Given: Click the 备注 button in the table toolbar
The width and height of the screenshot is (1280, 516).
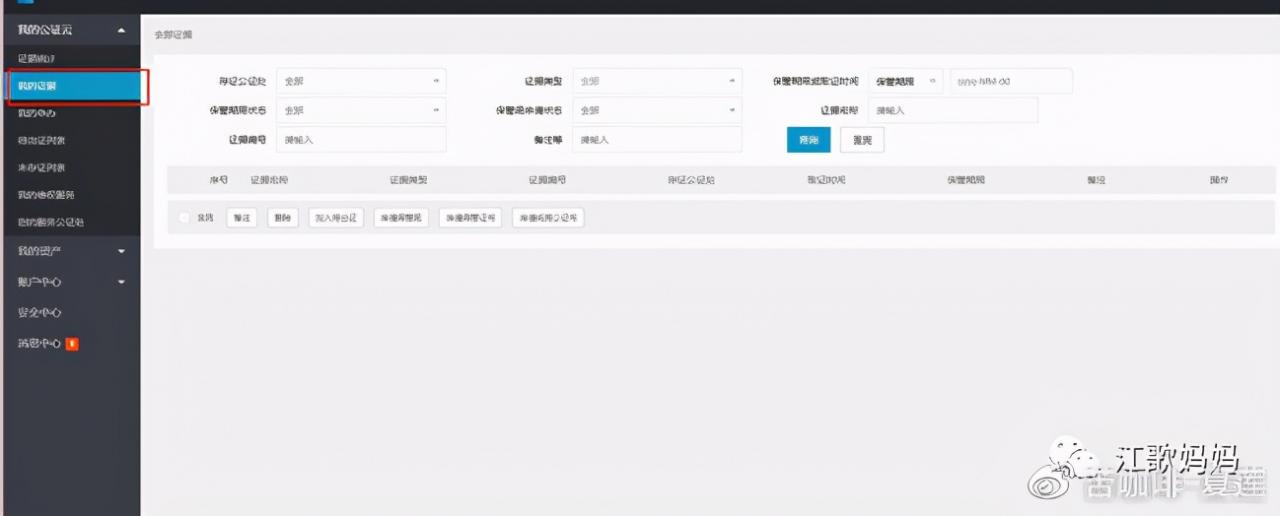Looking at the screenshot, I should click(x=242, y=217).
